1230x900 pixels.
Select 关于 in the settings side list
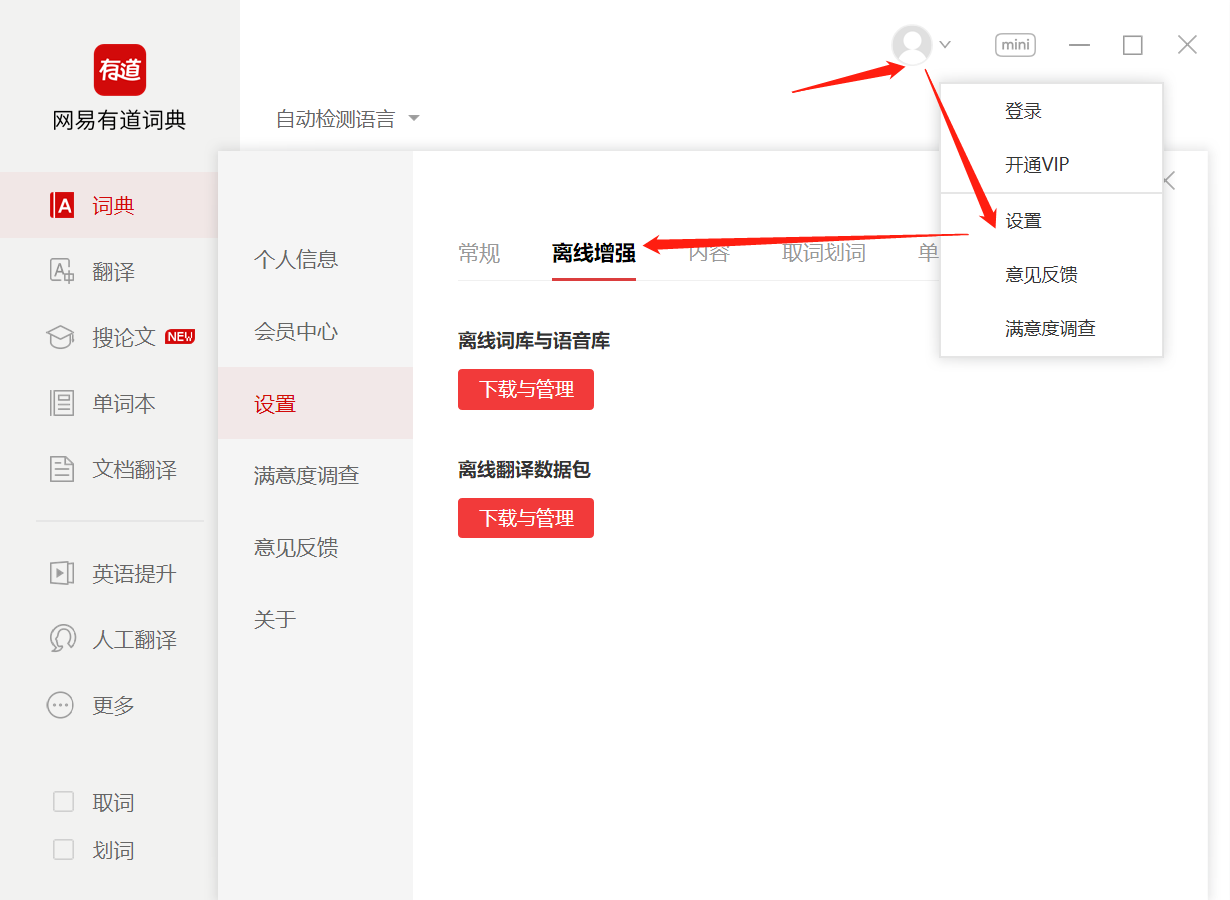pyautogui.click(x=275, y=620)
